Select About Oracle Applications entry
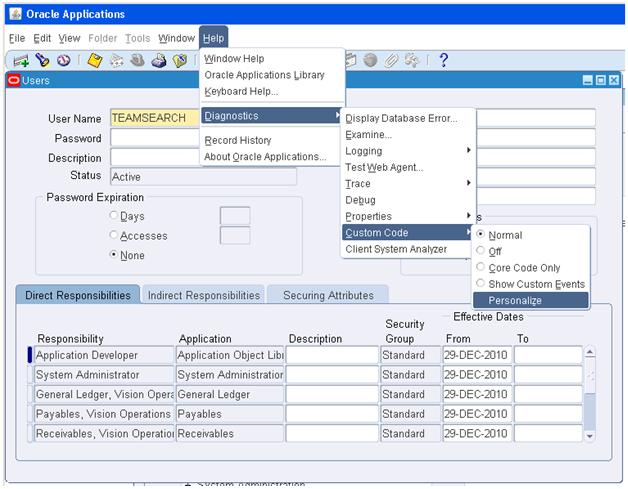 pyautogui.click(x=271, y=157)
